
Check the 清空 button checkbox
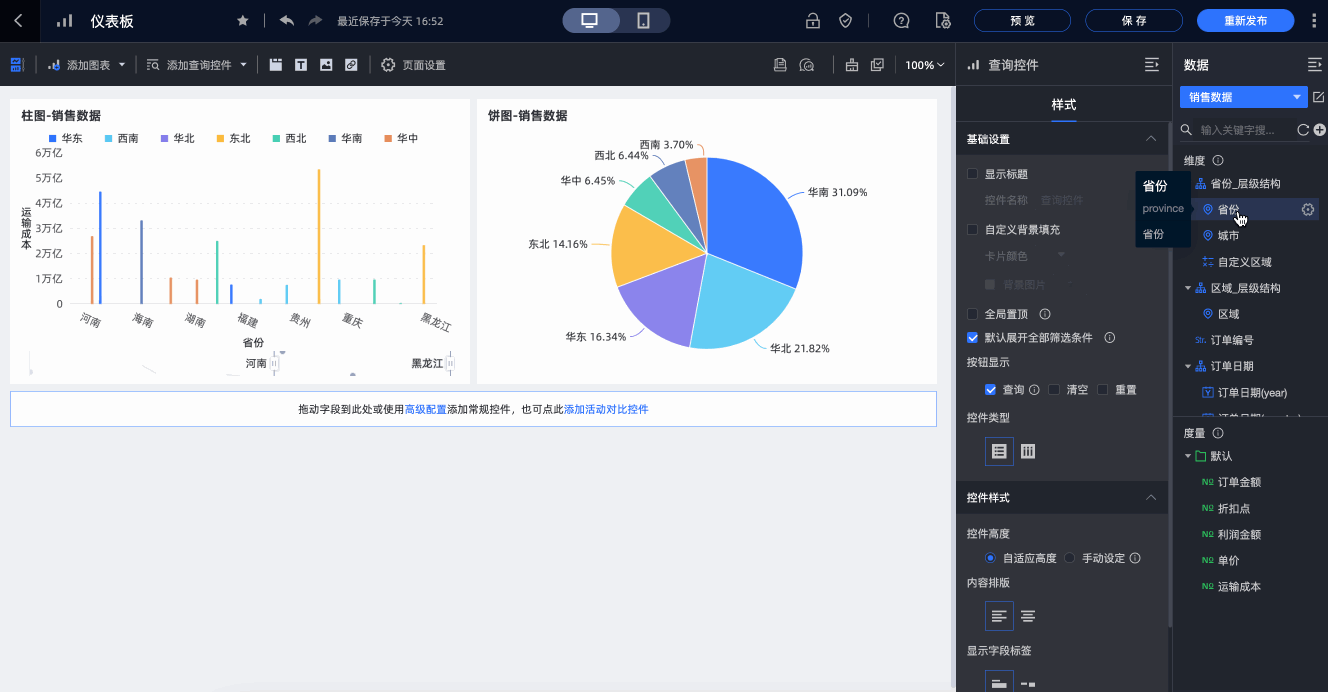1054,390
